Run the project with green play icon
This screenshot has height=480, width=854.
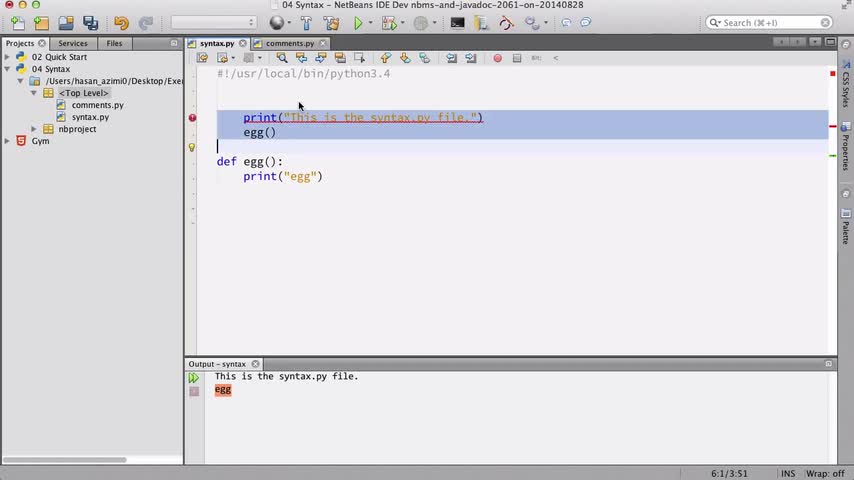point(358,23)
